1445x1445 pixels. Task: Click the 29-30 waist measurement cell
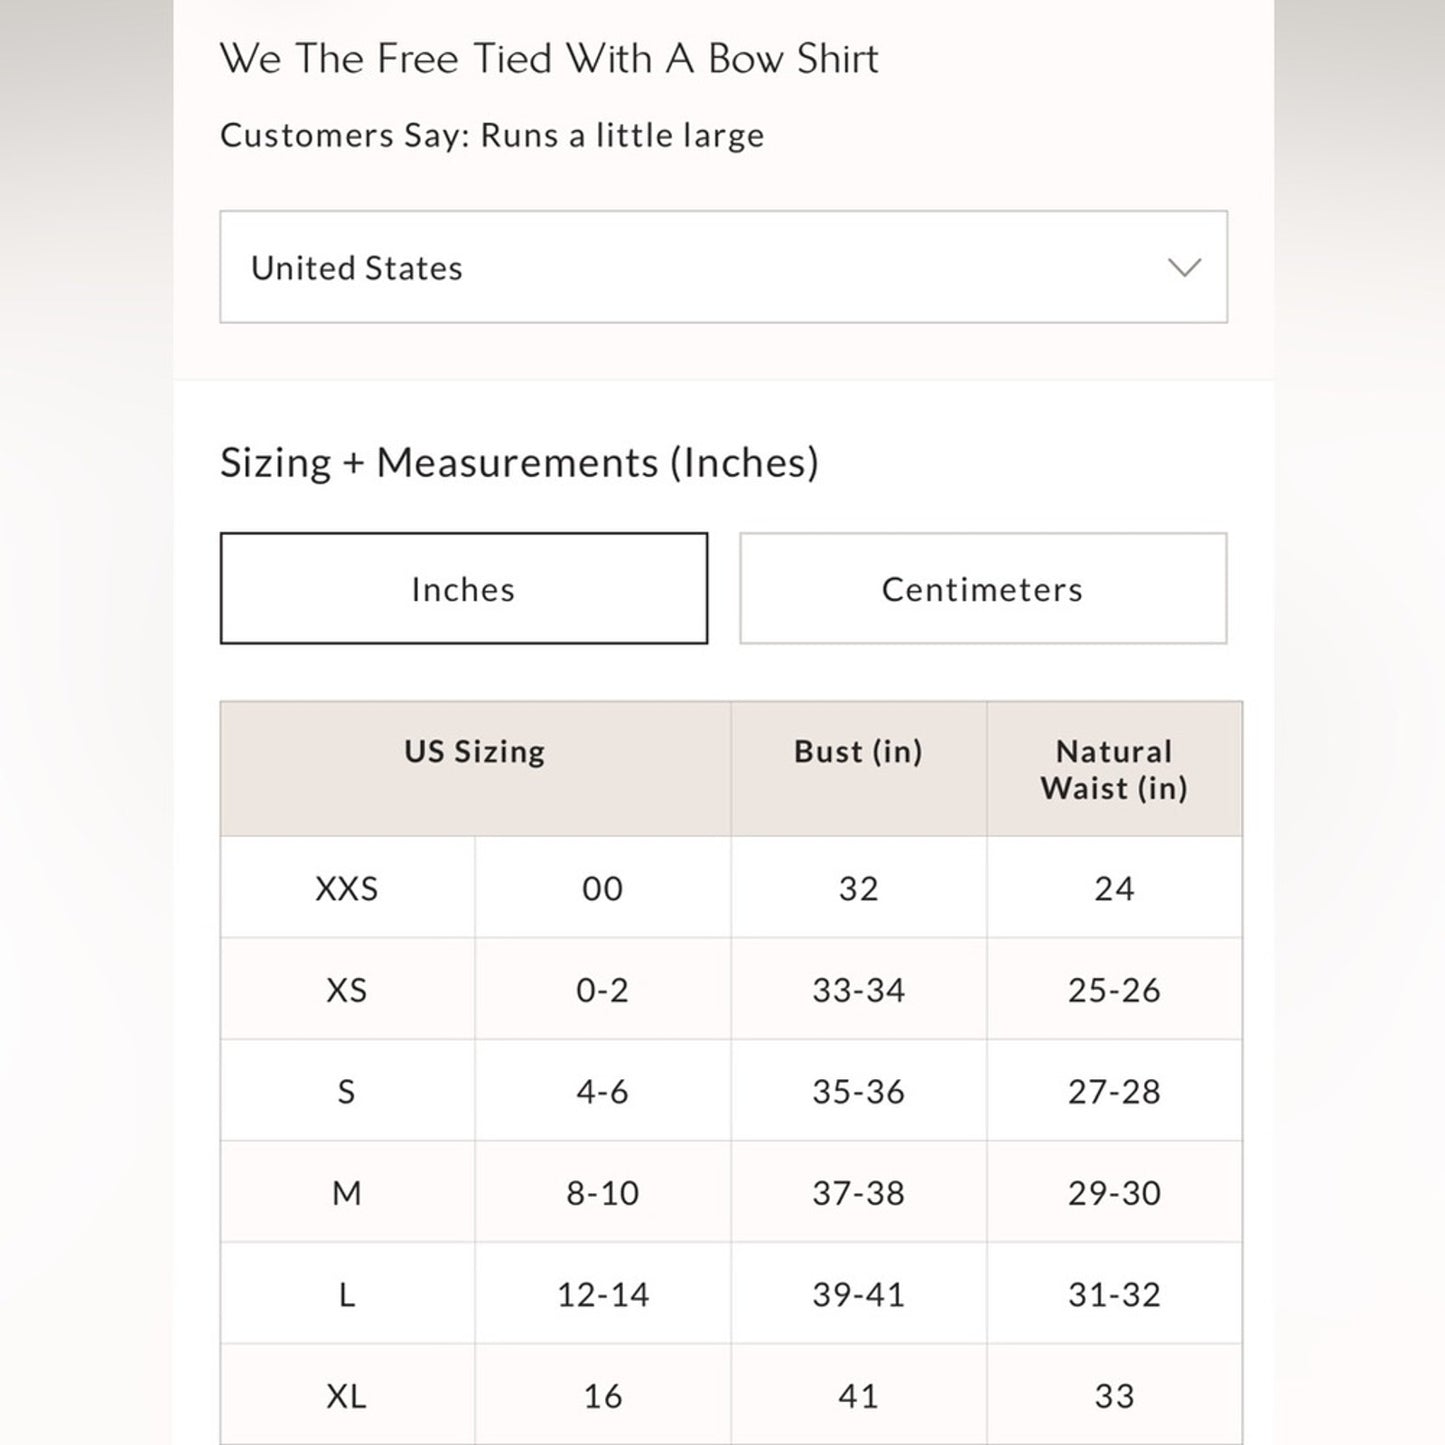1114,1193
